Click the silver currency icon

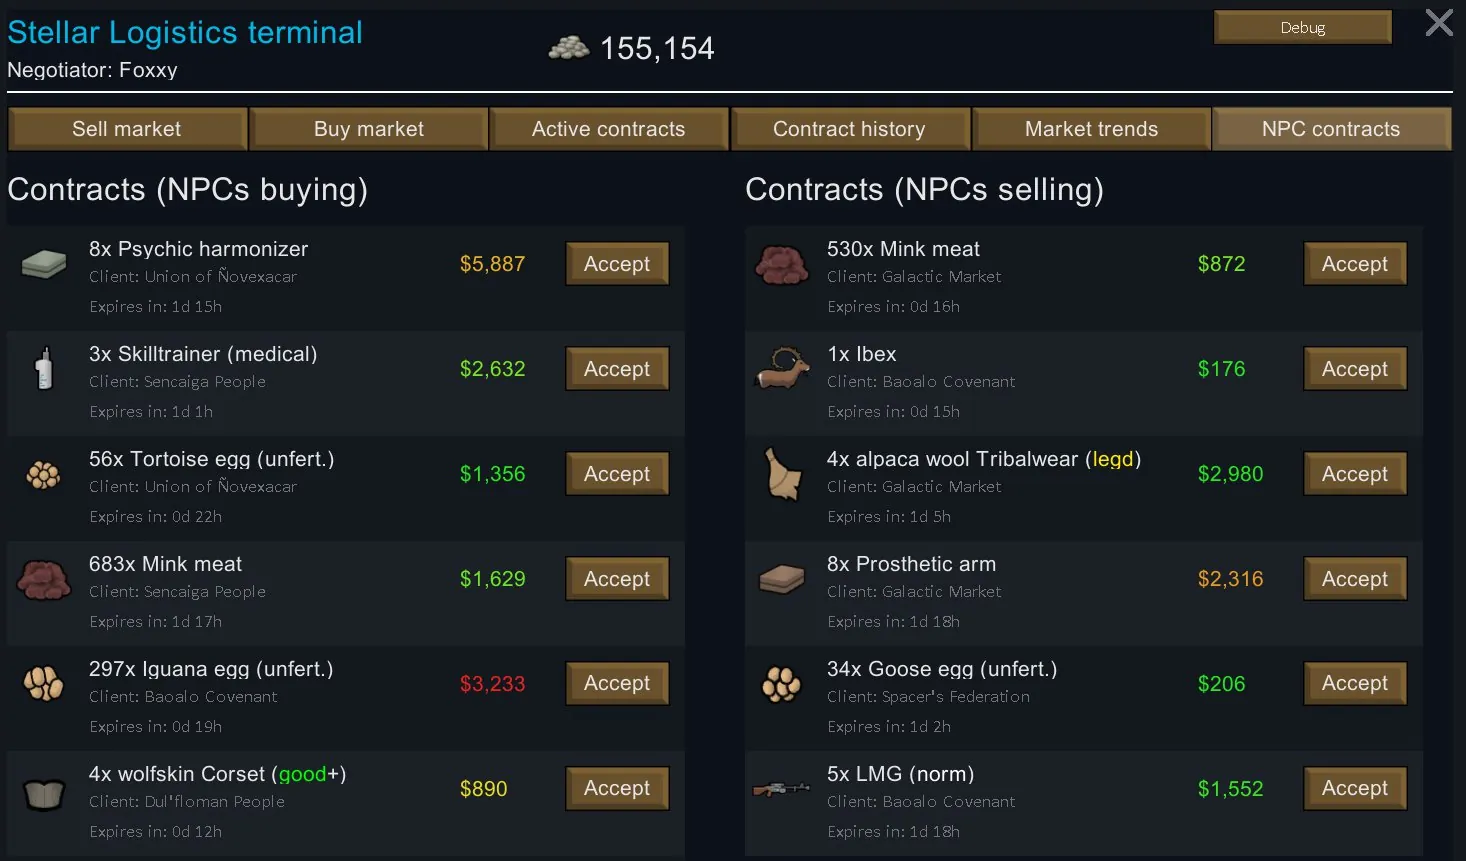pos(569,47)
